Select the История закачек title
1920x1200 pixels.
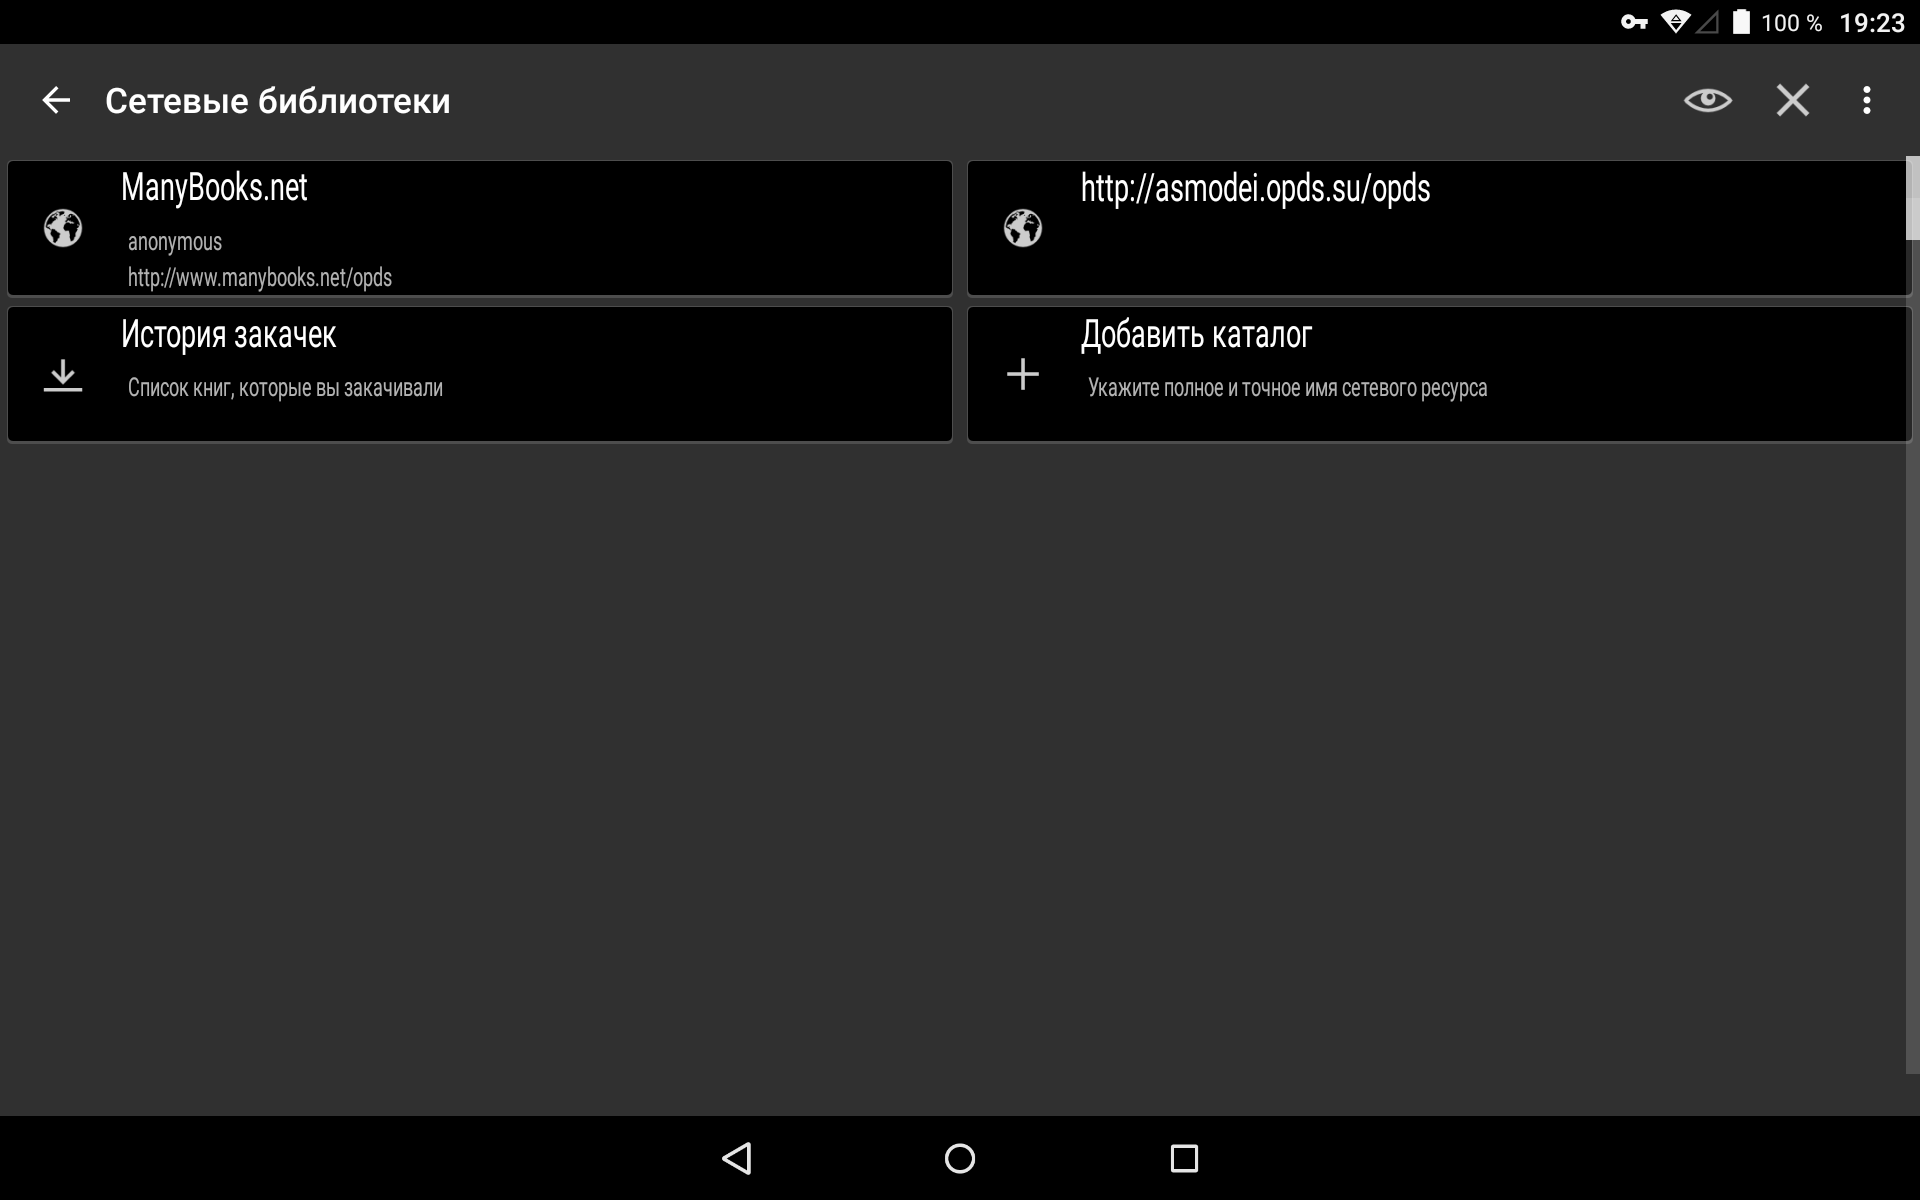[228, 335]
